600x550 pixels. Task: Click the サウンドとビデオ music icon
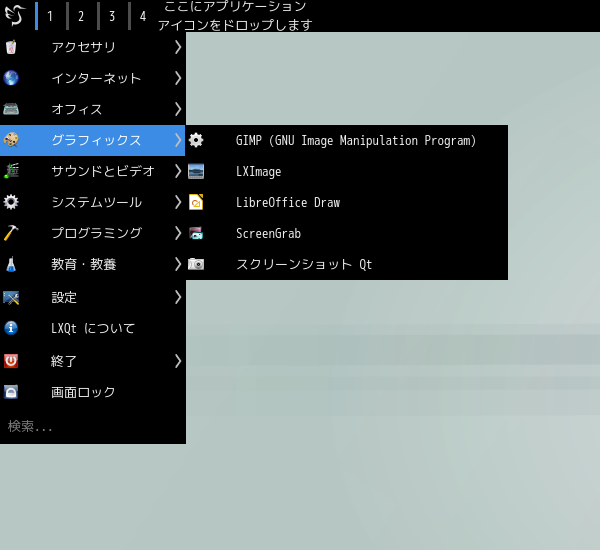click(x=11, y=171)
